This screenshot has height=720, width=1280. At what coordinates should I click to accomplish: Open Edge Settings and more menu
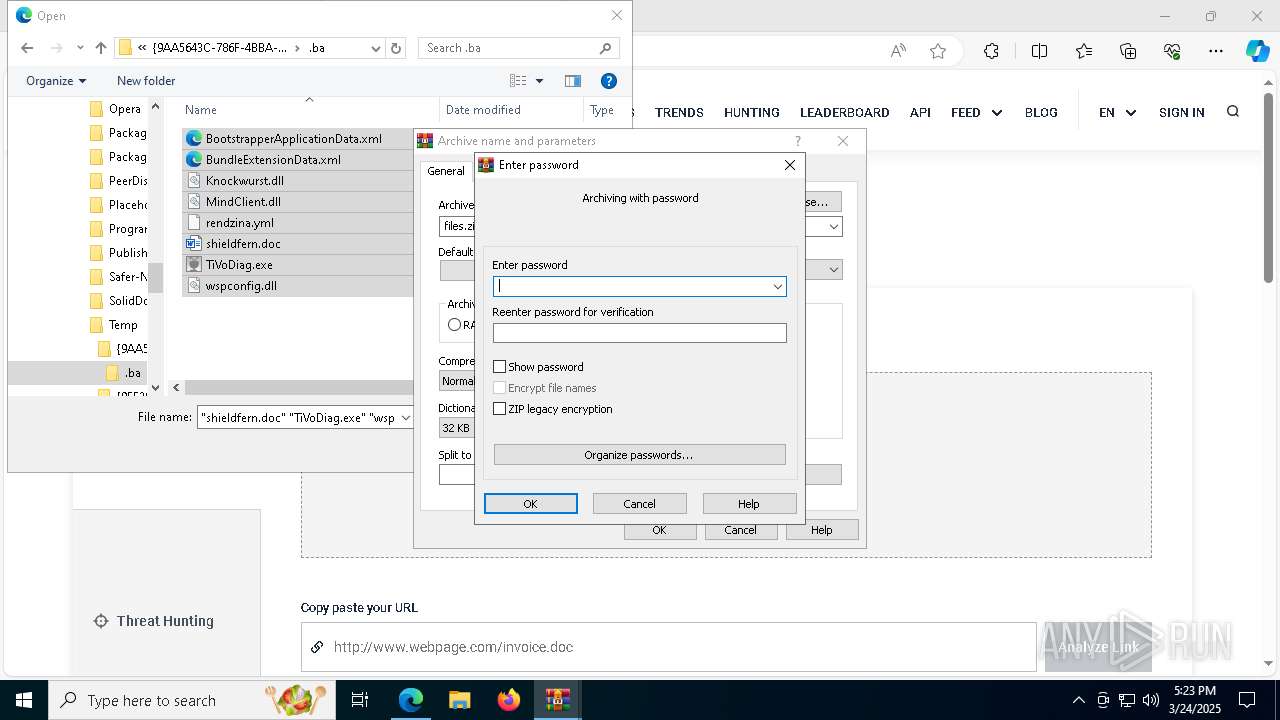coord(1216,51)
